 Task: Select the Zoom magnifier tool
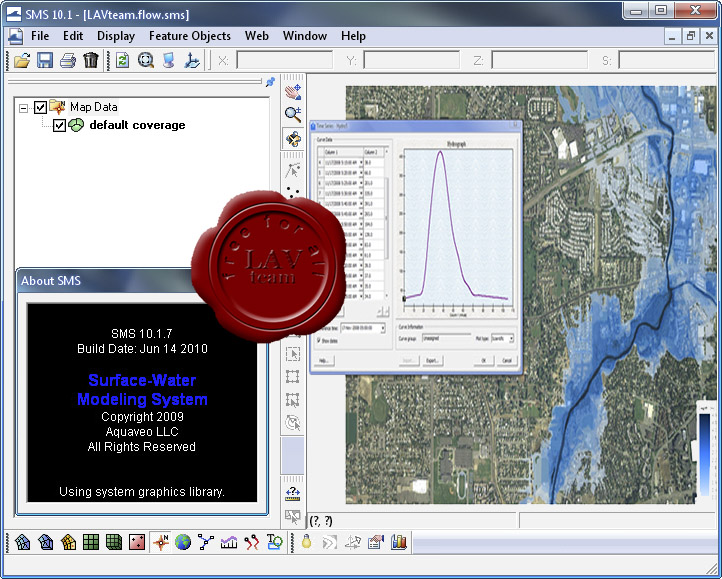coord(293,114)
